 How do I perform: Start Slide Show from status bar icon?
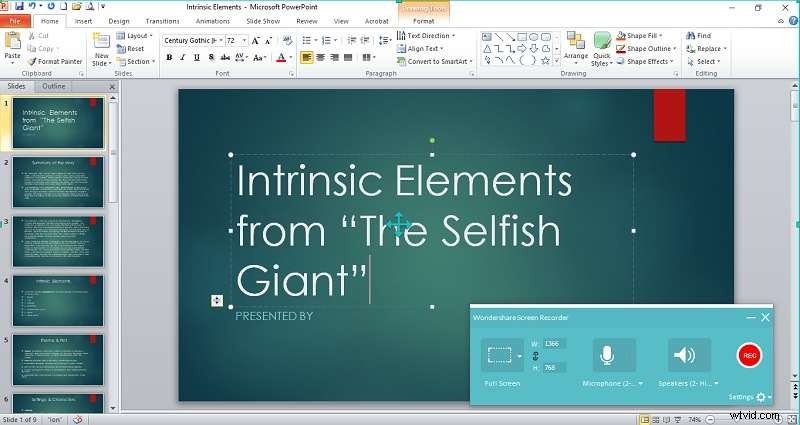[679, 419]
